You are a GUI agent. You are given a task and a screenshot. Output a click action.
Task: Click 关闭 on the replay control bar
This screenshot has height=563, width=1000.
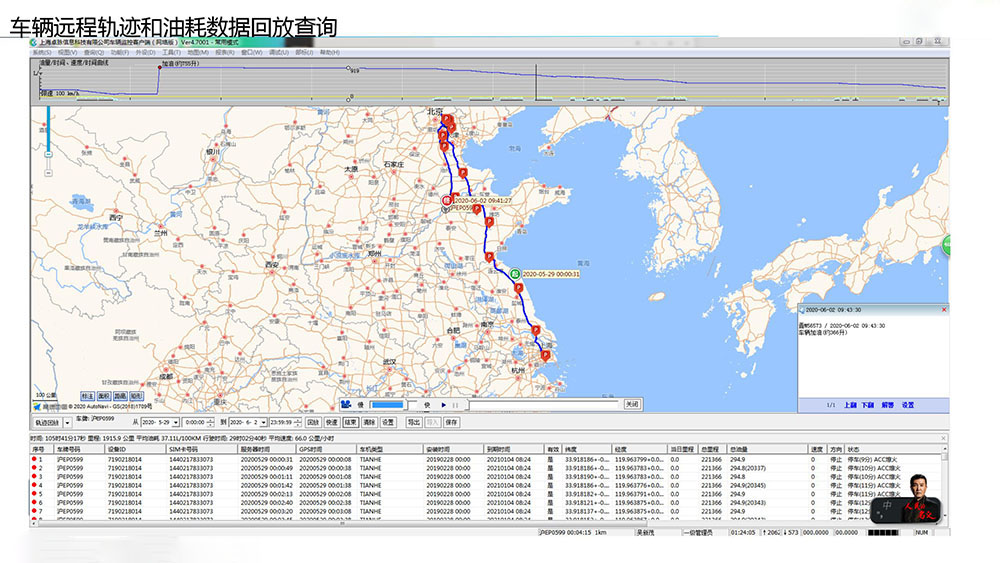click(x=631, y=404)
